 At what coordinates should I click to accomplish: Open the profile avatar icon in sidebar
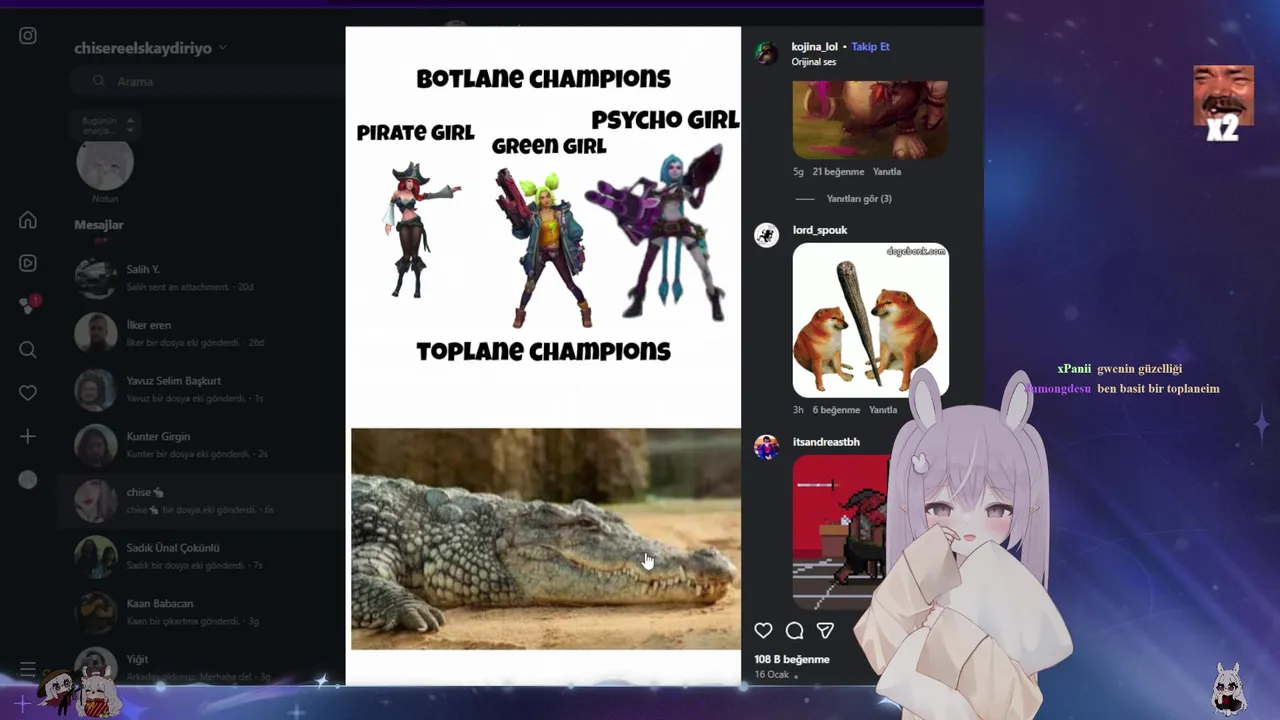(x=28, y=480)
